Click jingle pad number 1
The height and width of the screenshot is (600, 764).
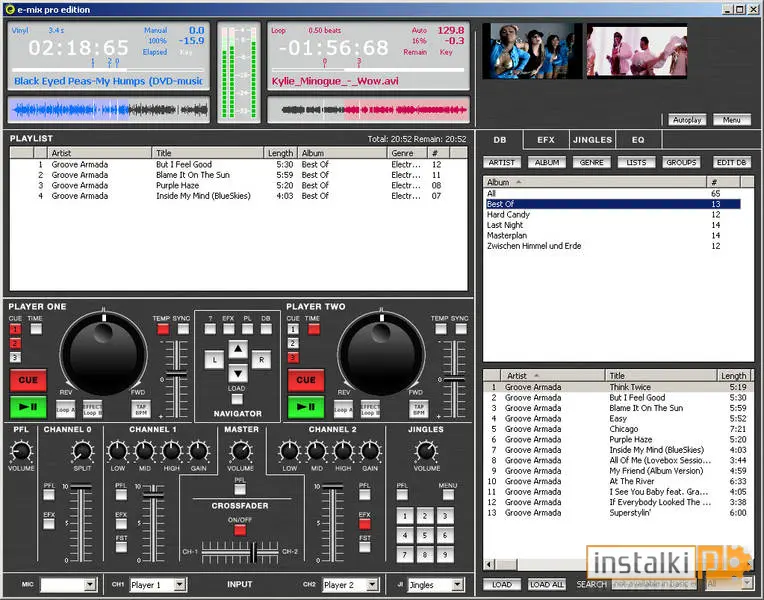(405, 516)
